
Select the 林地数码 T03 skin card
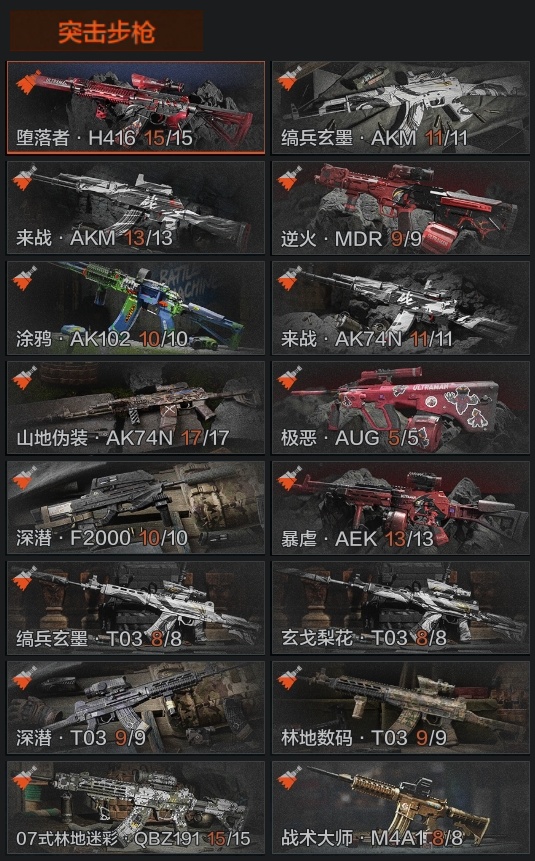coord(401,708)
